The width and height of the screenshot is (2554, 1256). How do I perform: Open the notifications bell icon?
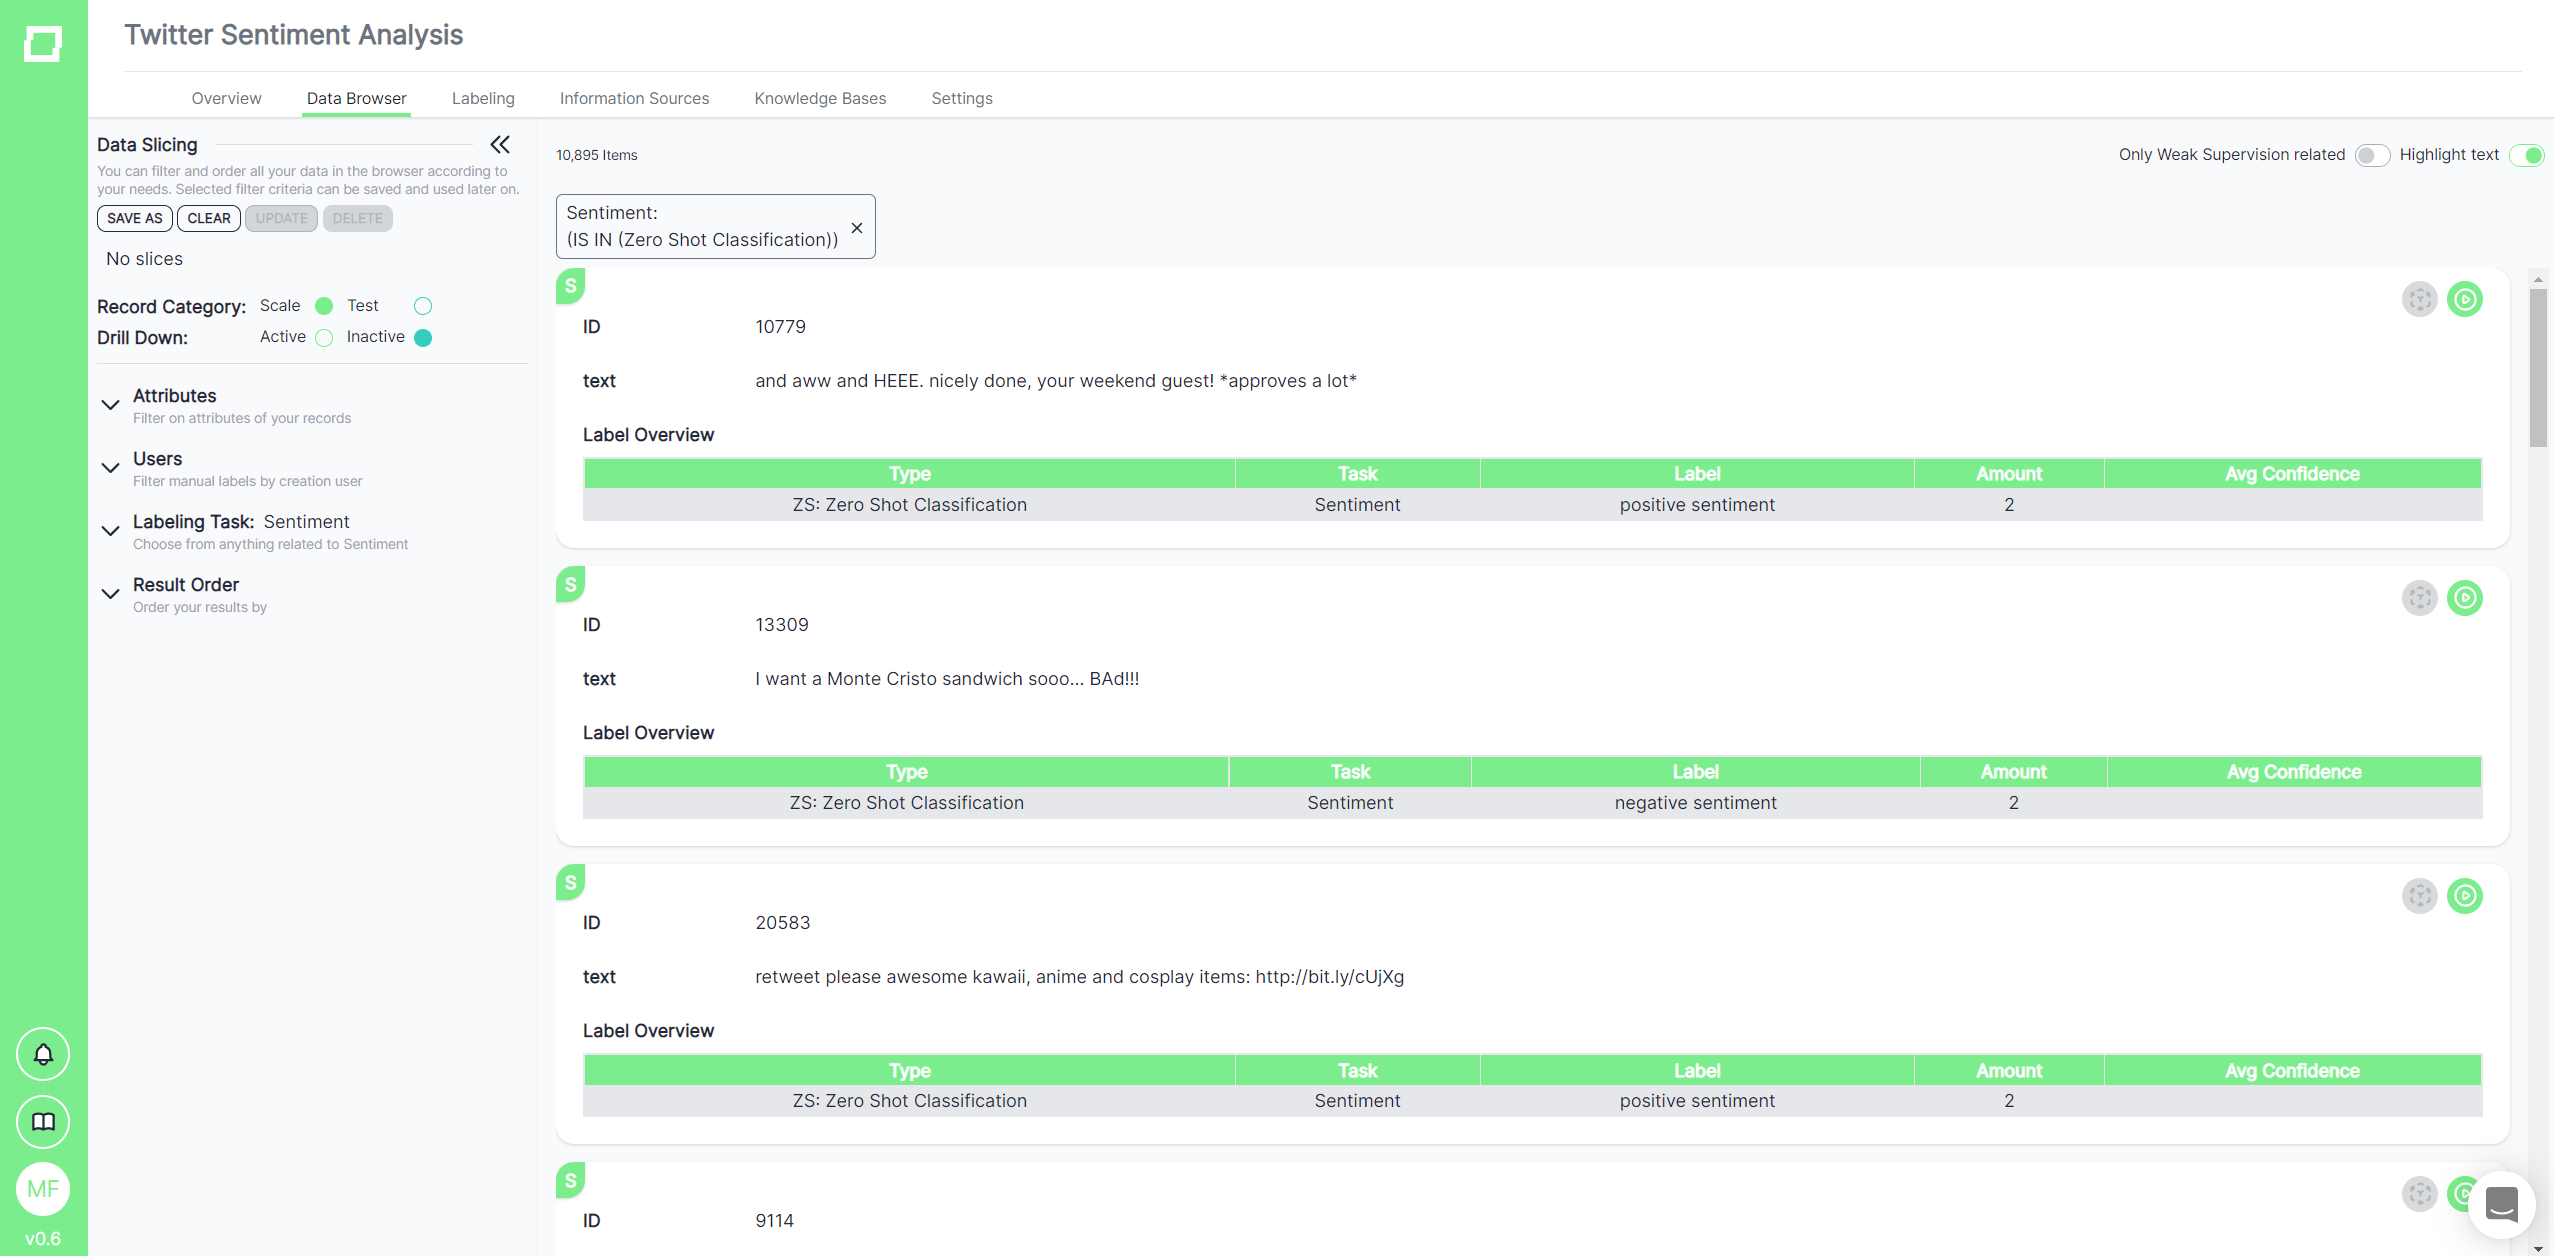pyautogui.click(x=43, y=1054)
